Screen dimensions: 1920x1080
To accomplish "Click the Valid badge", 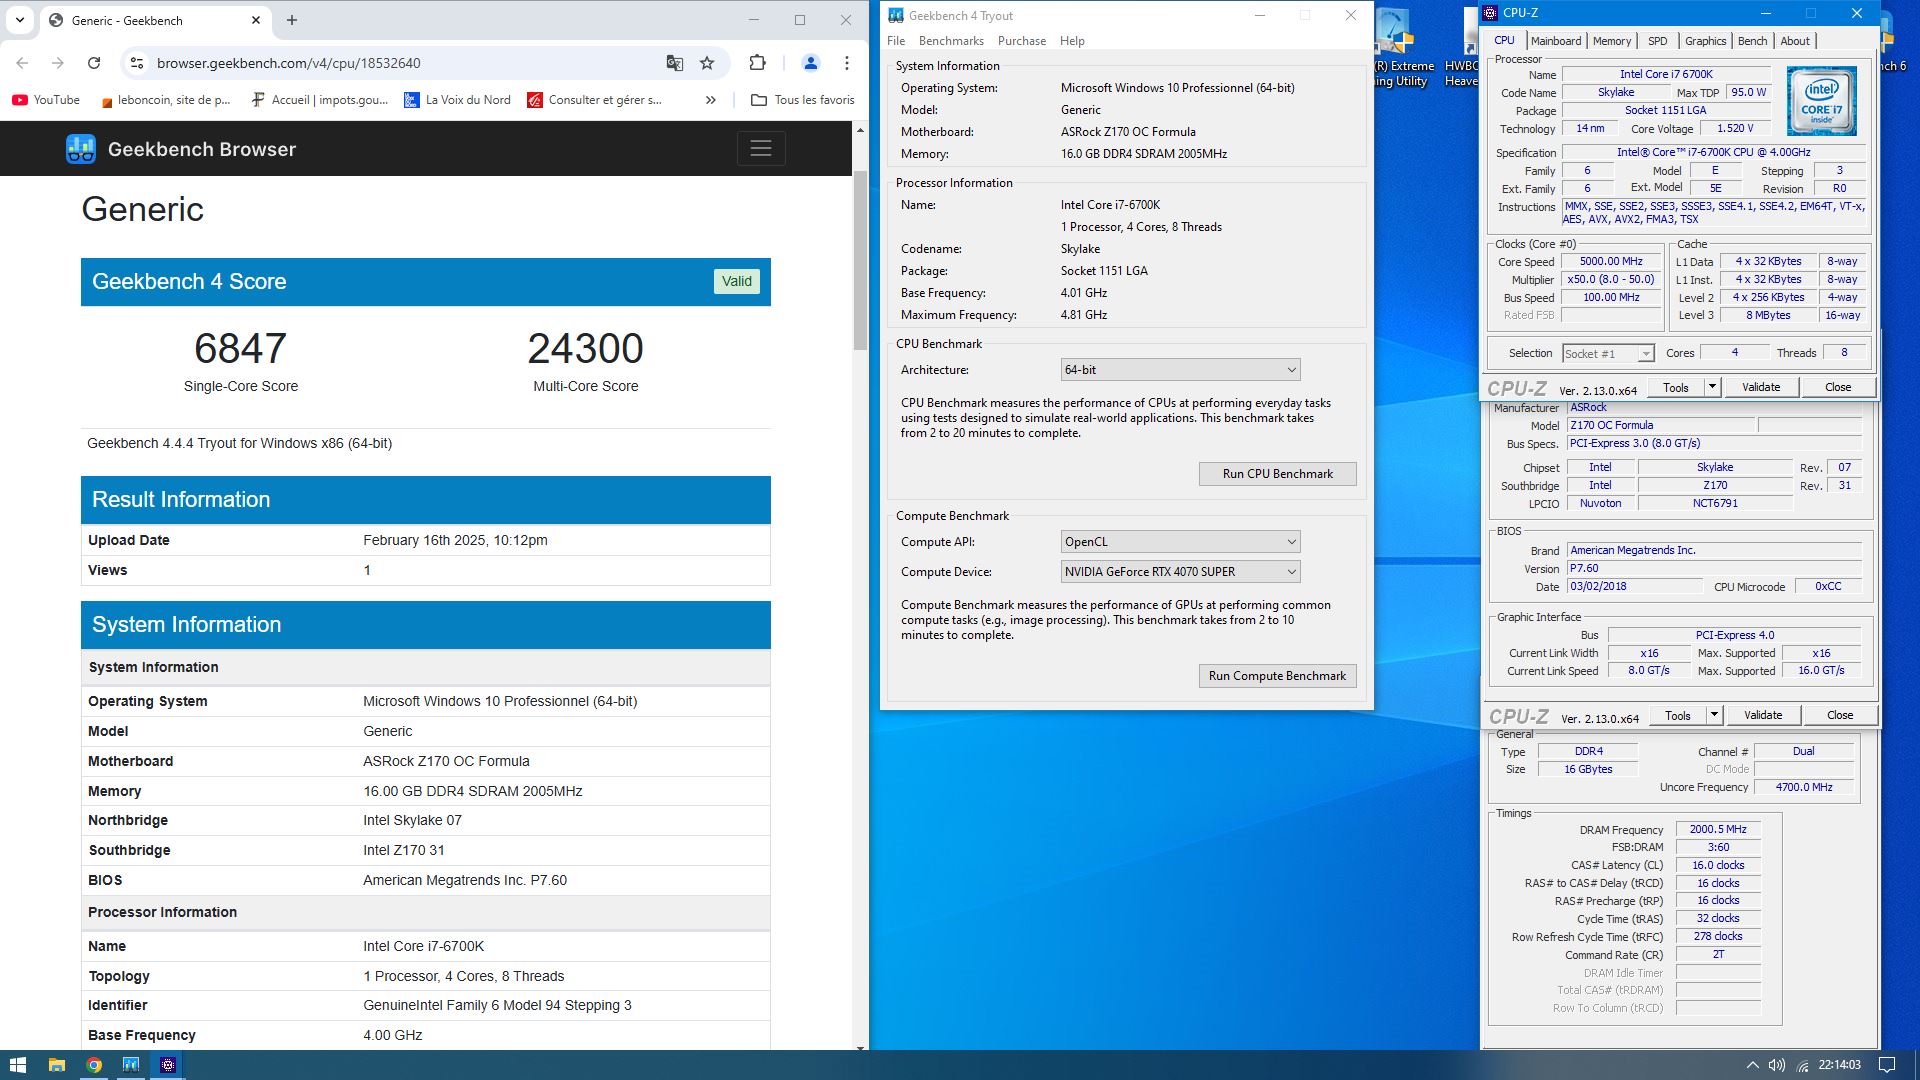I will click(x=737, y=282).
